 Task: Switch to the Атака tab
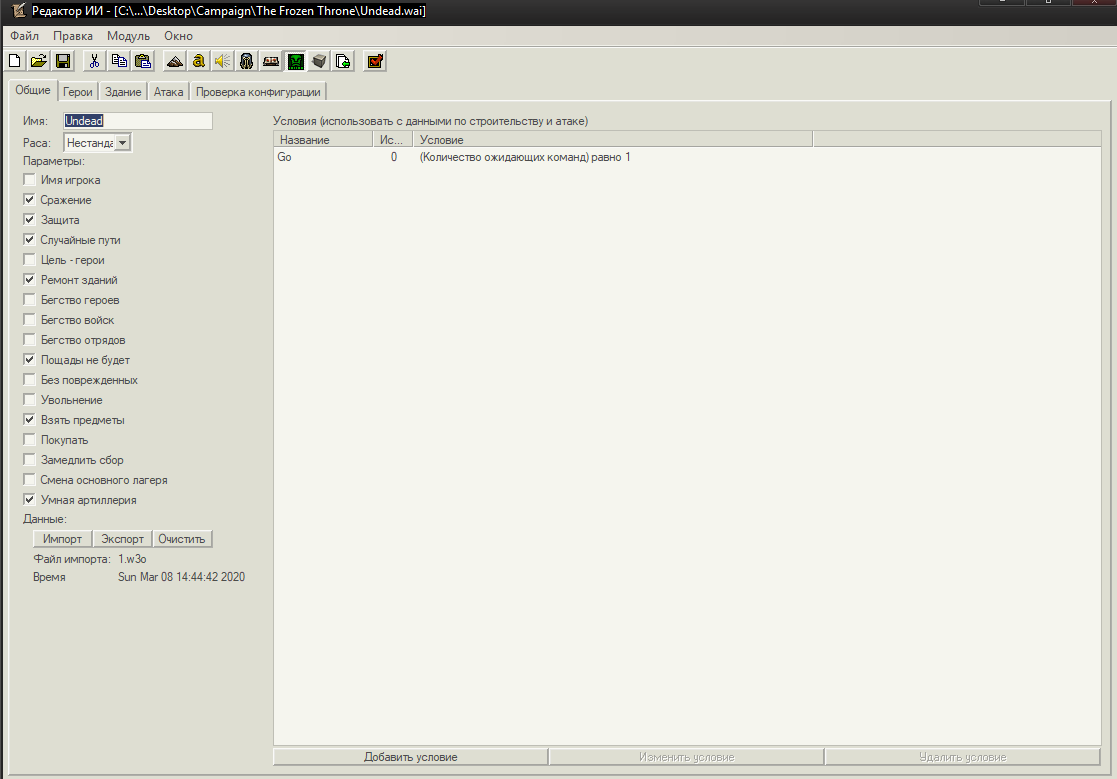click(x=168, y=92)
